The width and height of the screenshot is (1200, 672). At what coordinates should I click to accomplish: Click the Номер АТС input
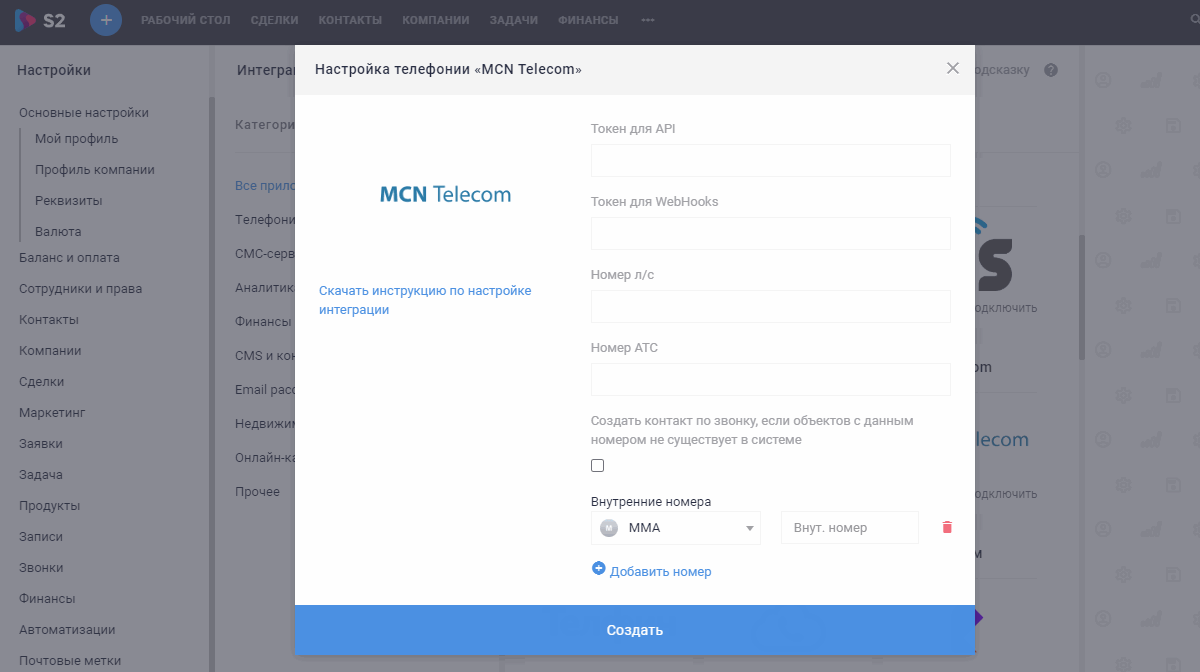click(770, 380)
